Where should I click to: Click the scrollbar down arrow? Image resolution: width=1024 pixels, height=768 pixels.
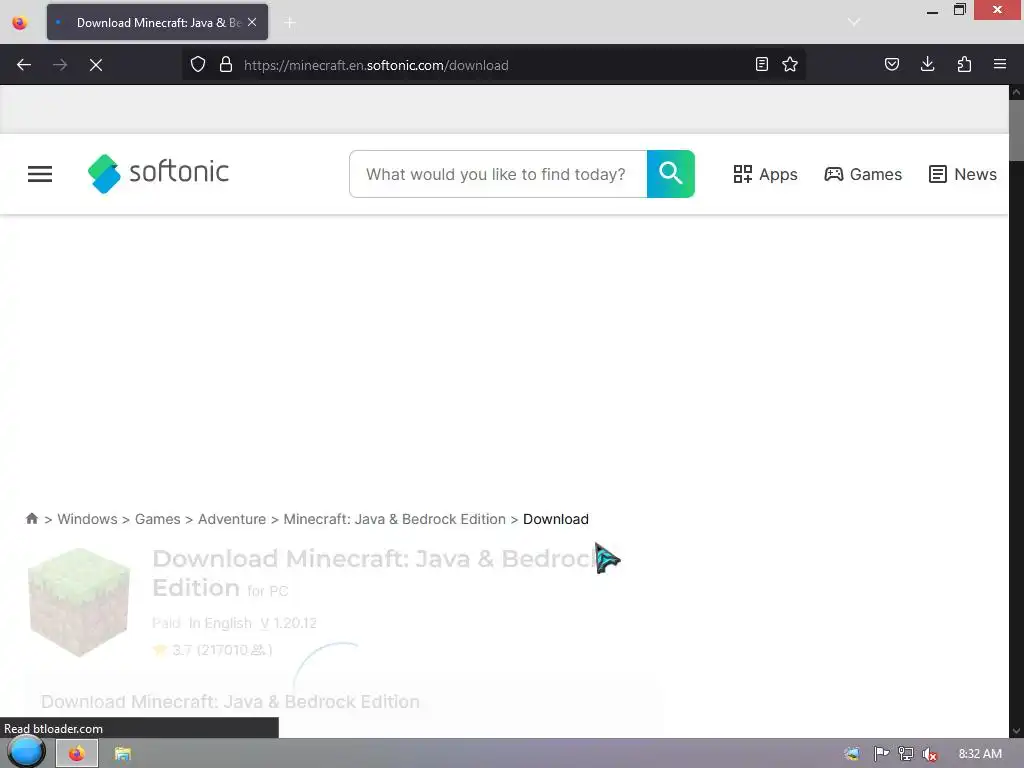1016,731
